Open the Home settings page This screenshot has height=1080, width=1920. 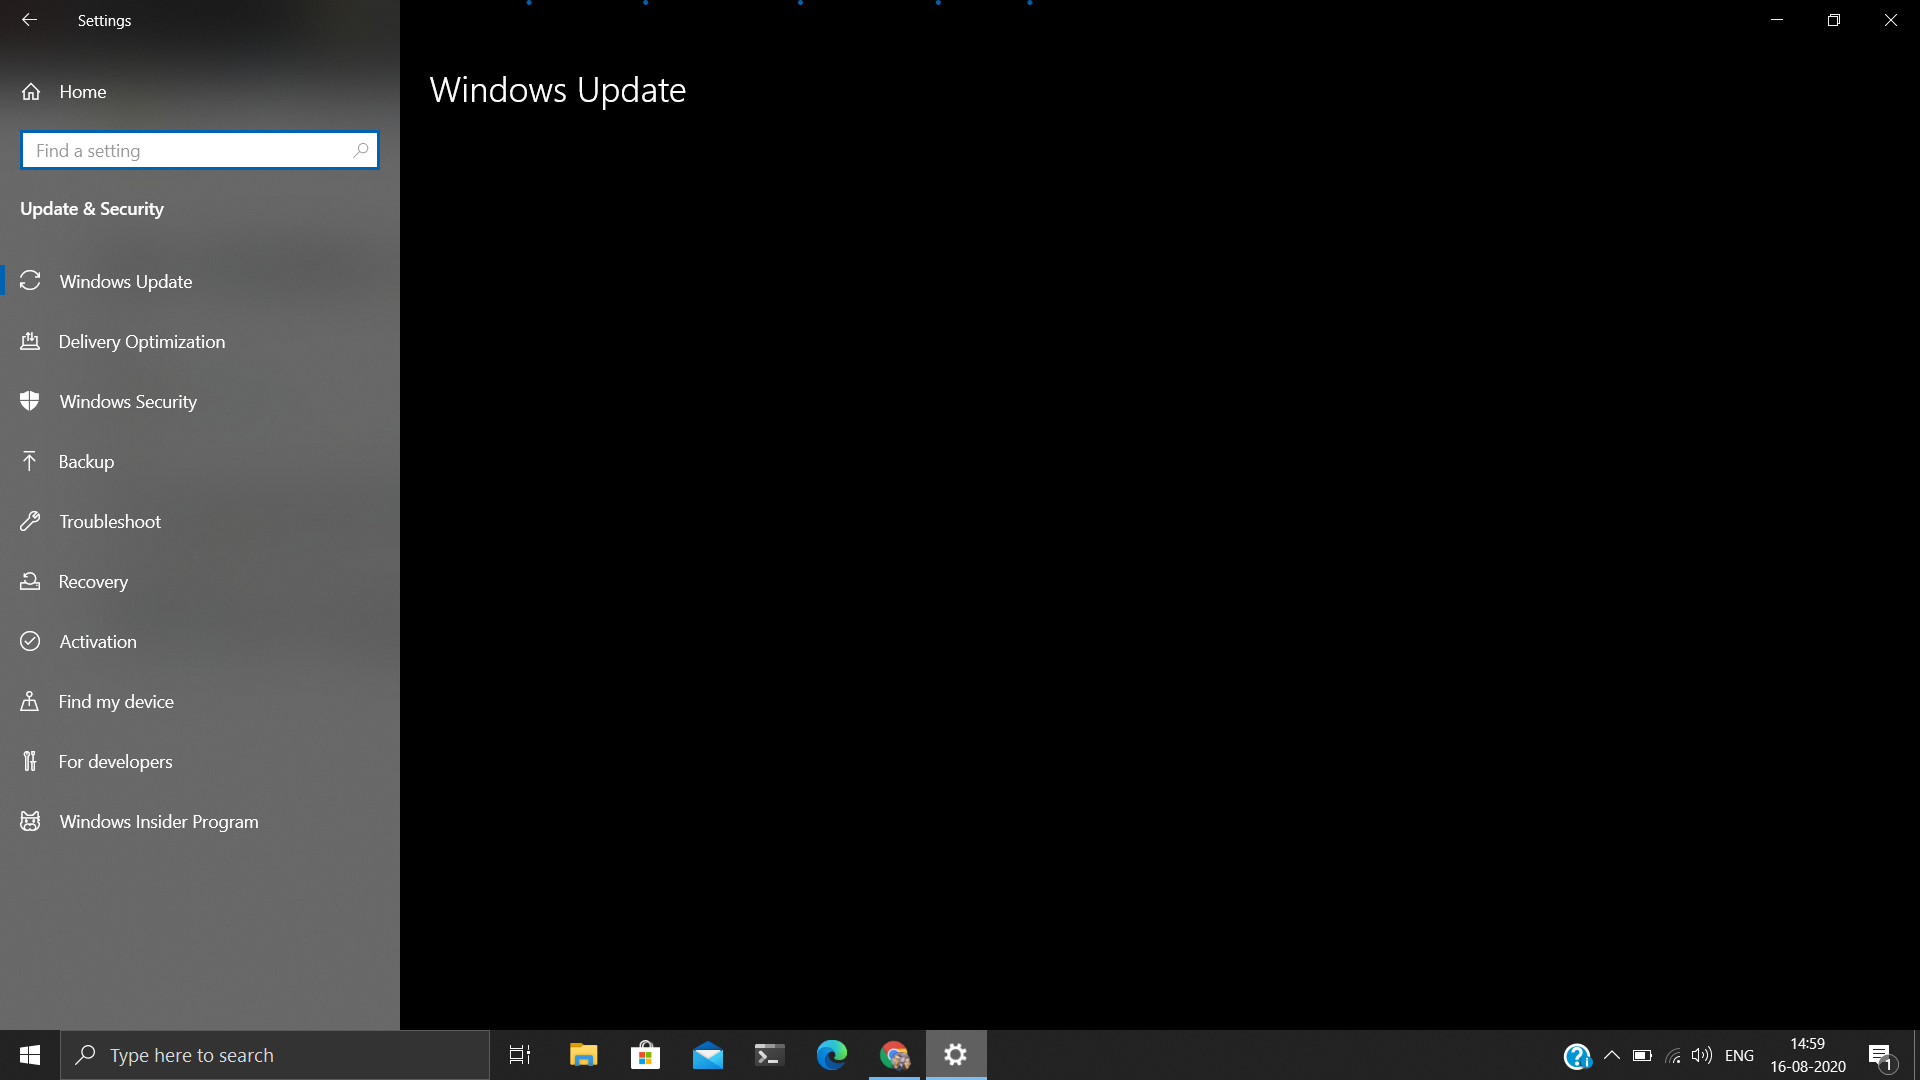pyautogui.click(x=200, y=92)
